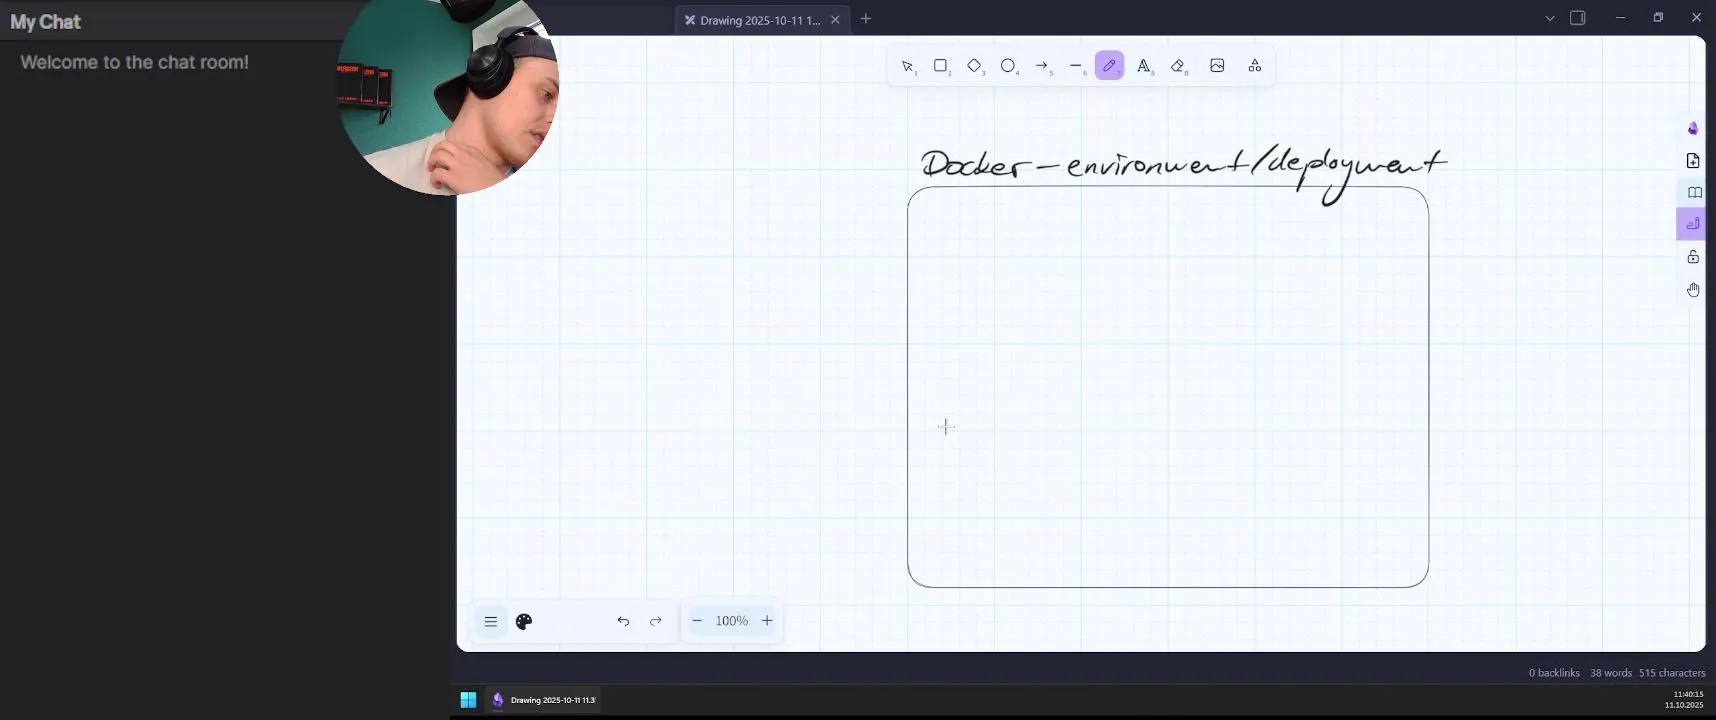Click the My Chat heading
The image size is (1716, 720).
coord(45,21)
